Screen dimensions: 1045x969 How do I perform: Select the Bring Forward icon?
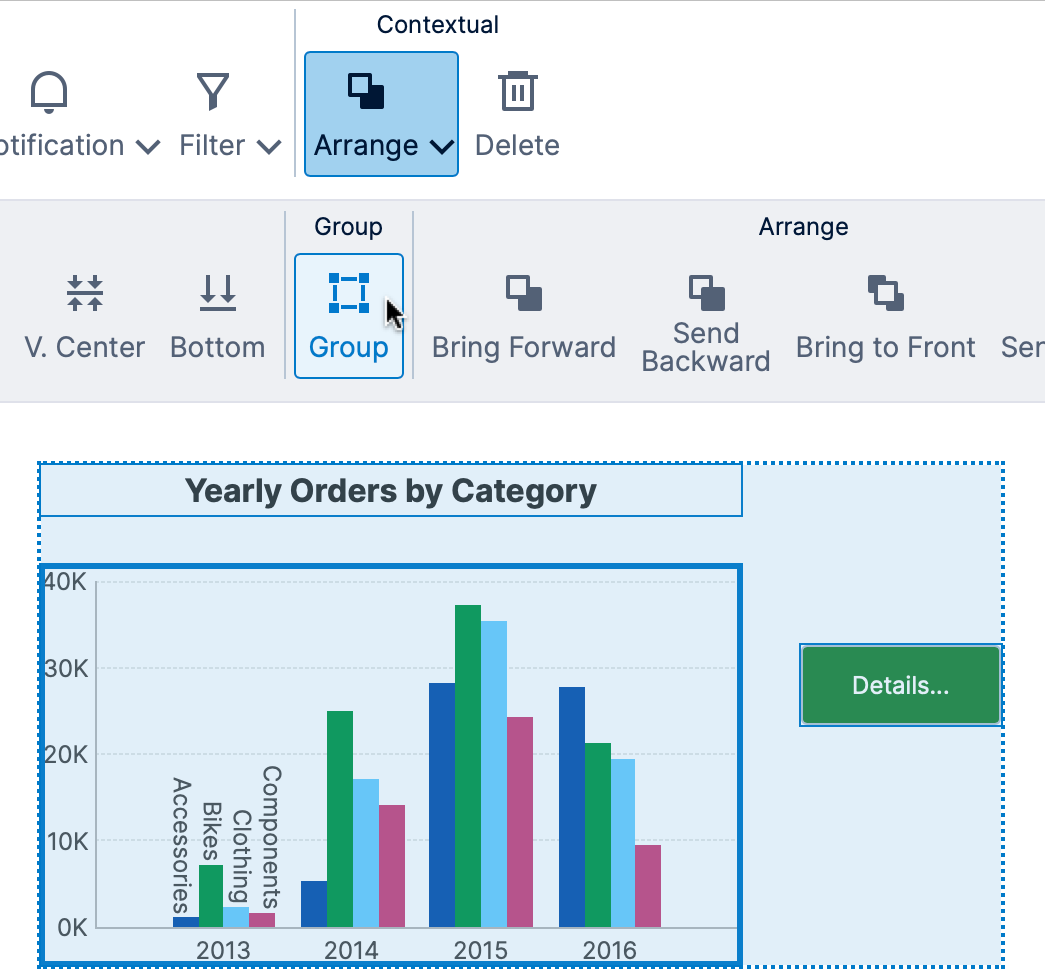pyautogui.click(x=523, y=294)
